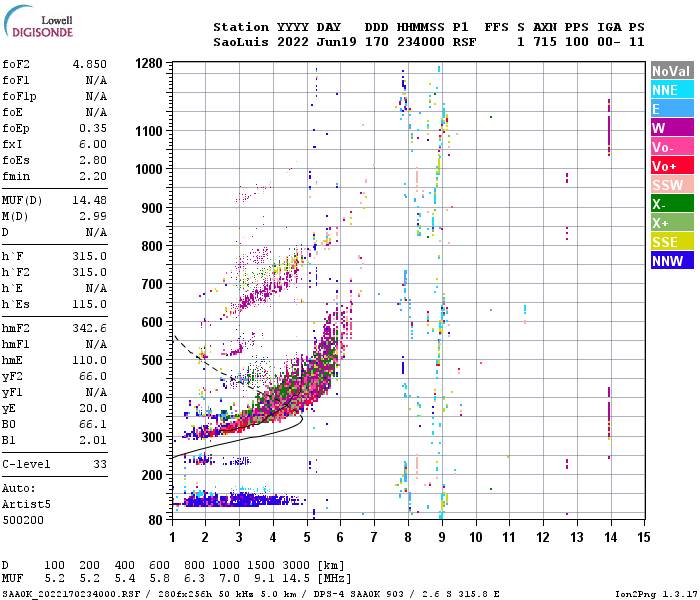Click the h`Es value 115.0
This screenshot has height=600, width=700.
coord(90,304)
